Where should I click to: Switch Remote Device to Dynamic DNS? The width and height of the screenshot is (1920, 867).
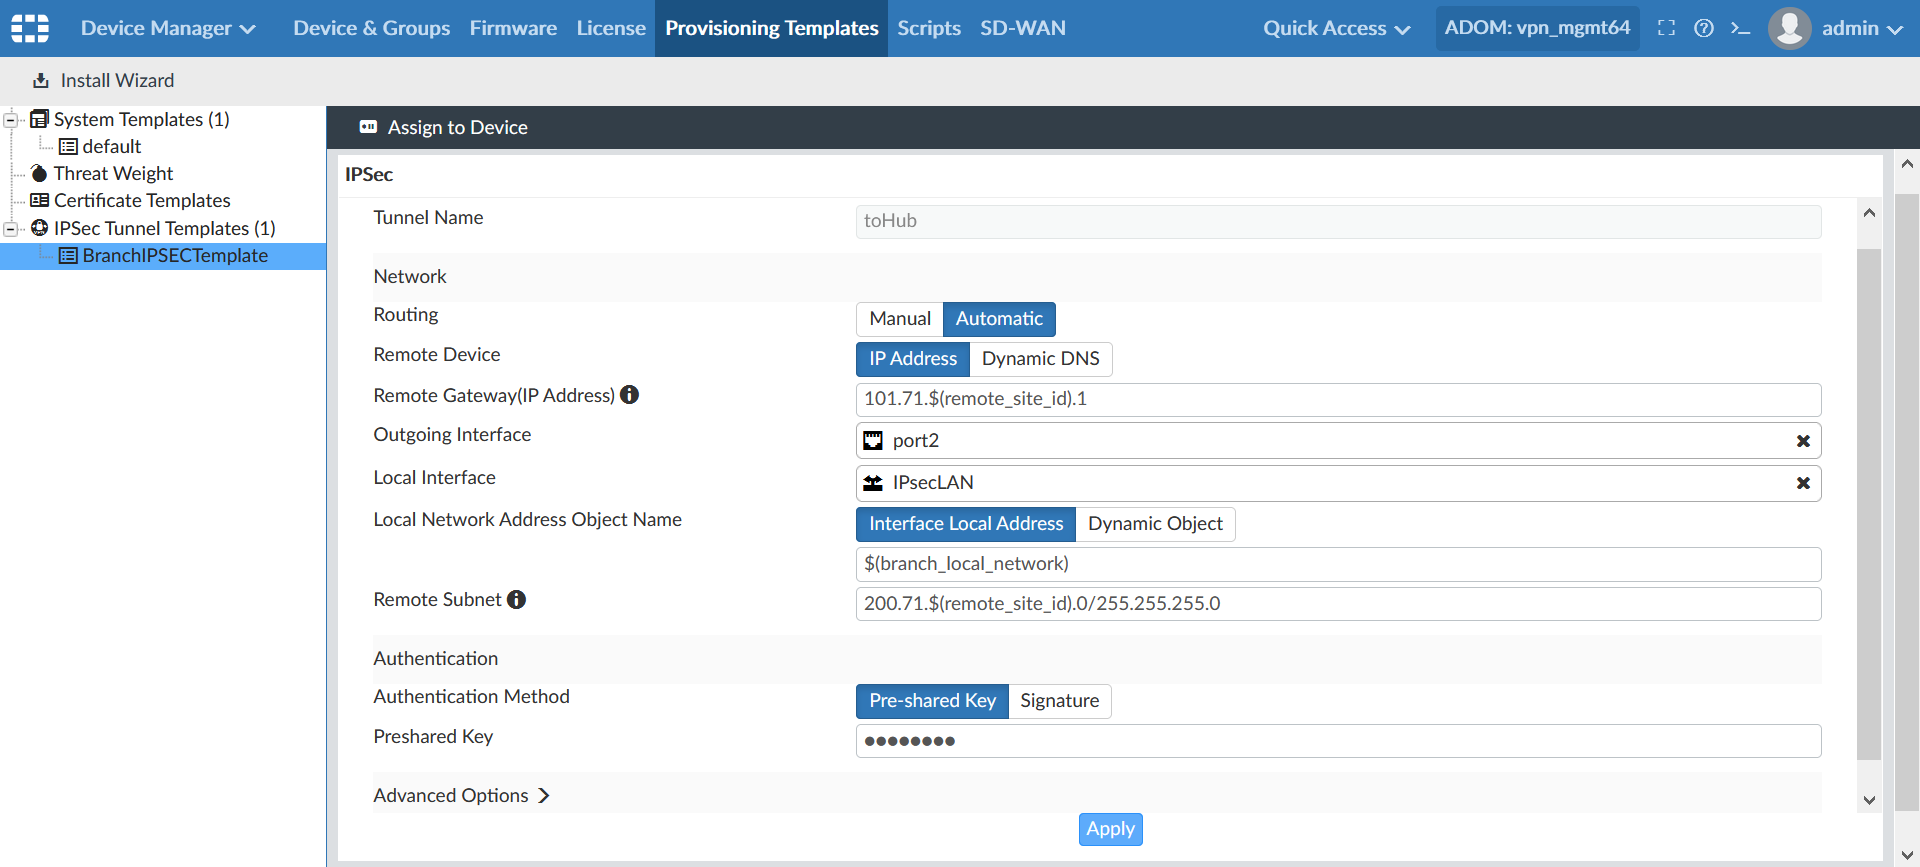pos(1040,359)
